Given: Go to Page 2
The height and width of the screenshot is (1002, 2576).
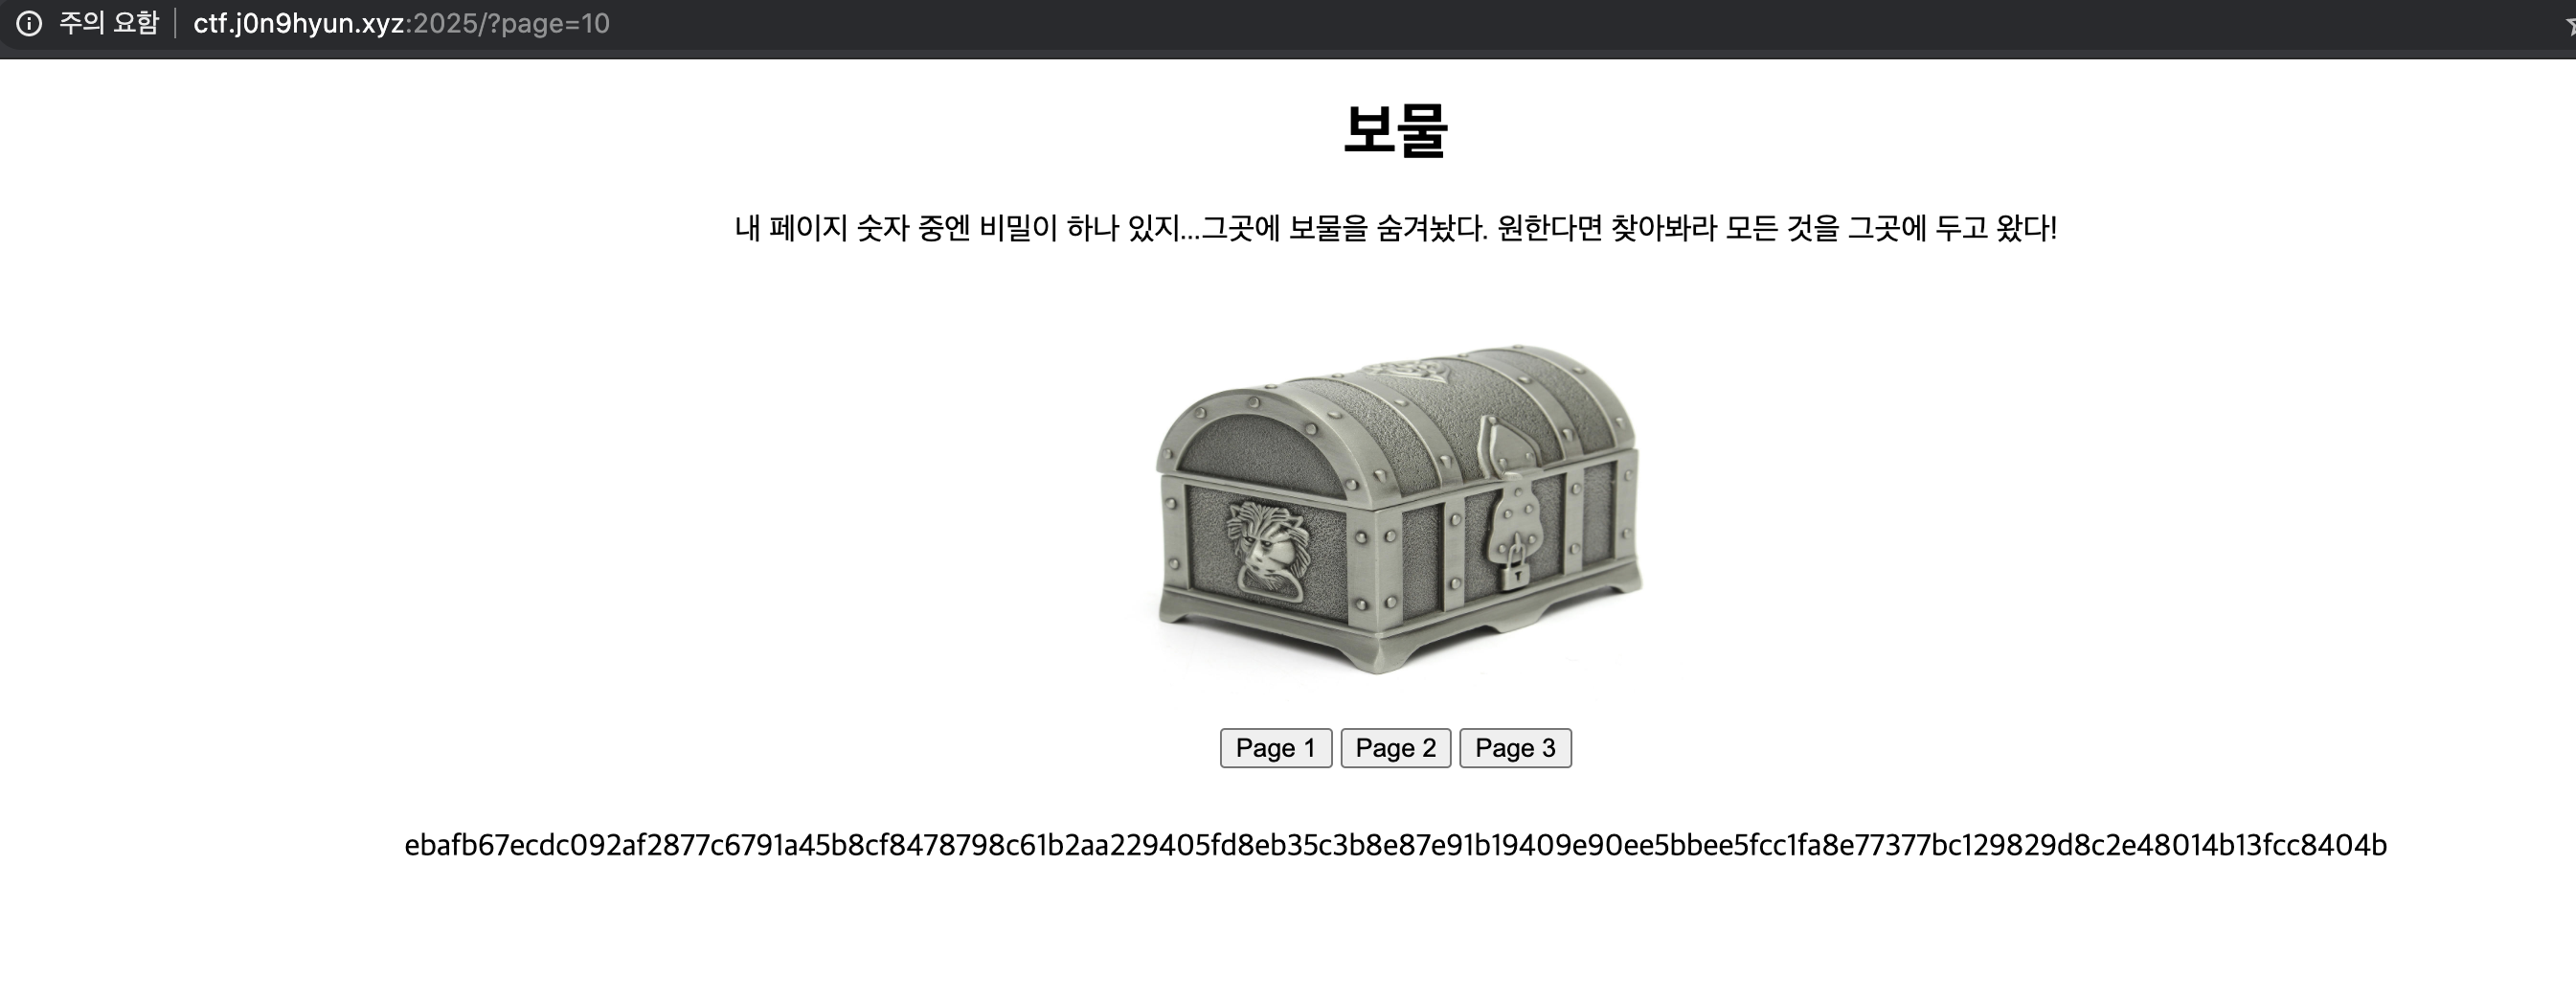Looking at the screenshot, I should (x=1395, y=748).
